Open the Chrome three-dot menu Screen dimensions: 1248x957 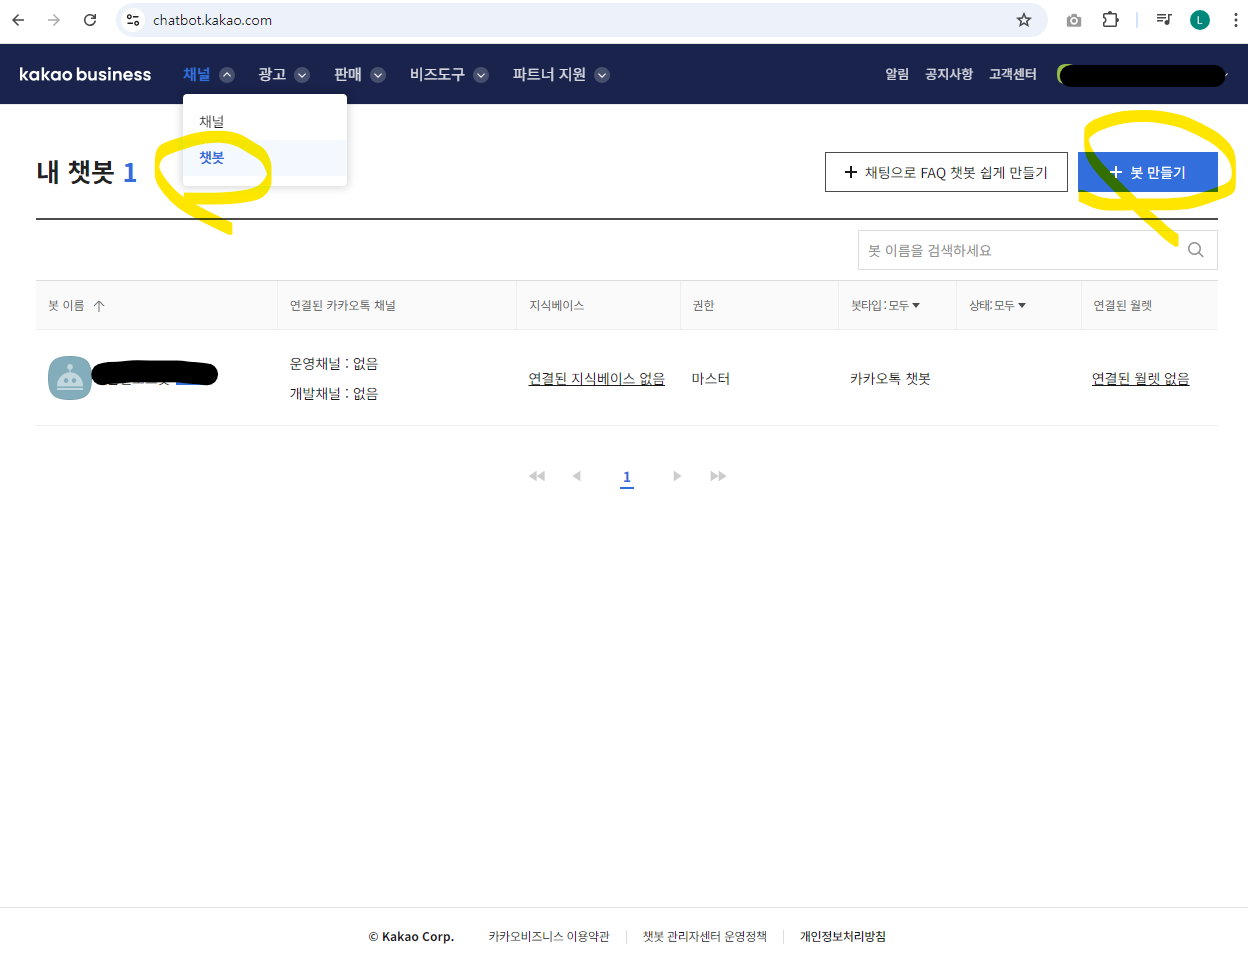click(1236, 20)
